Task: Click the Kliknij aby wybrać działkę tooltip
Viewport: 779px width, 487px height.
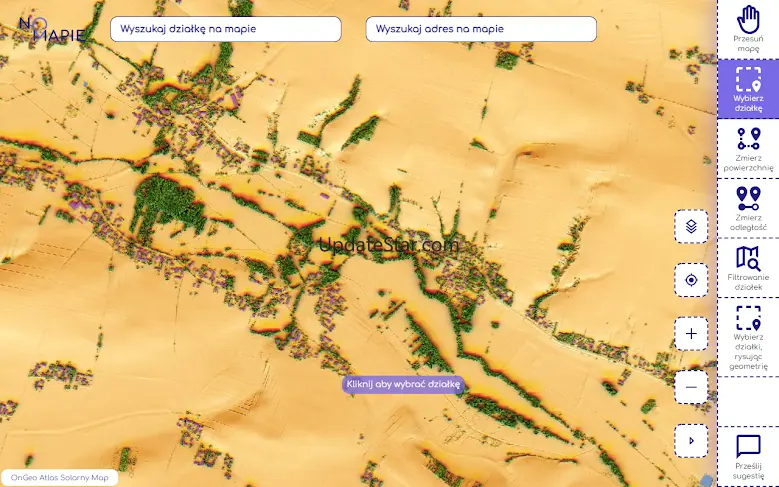Action: [x=403, y=384]
